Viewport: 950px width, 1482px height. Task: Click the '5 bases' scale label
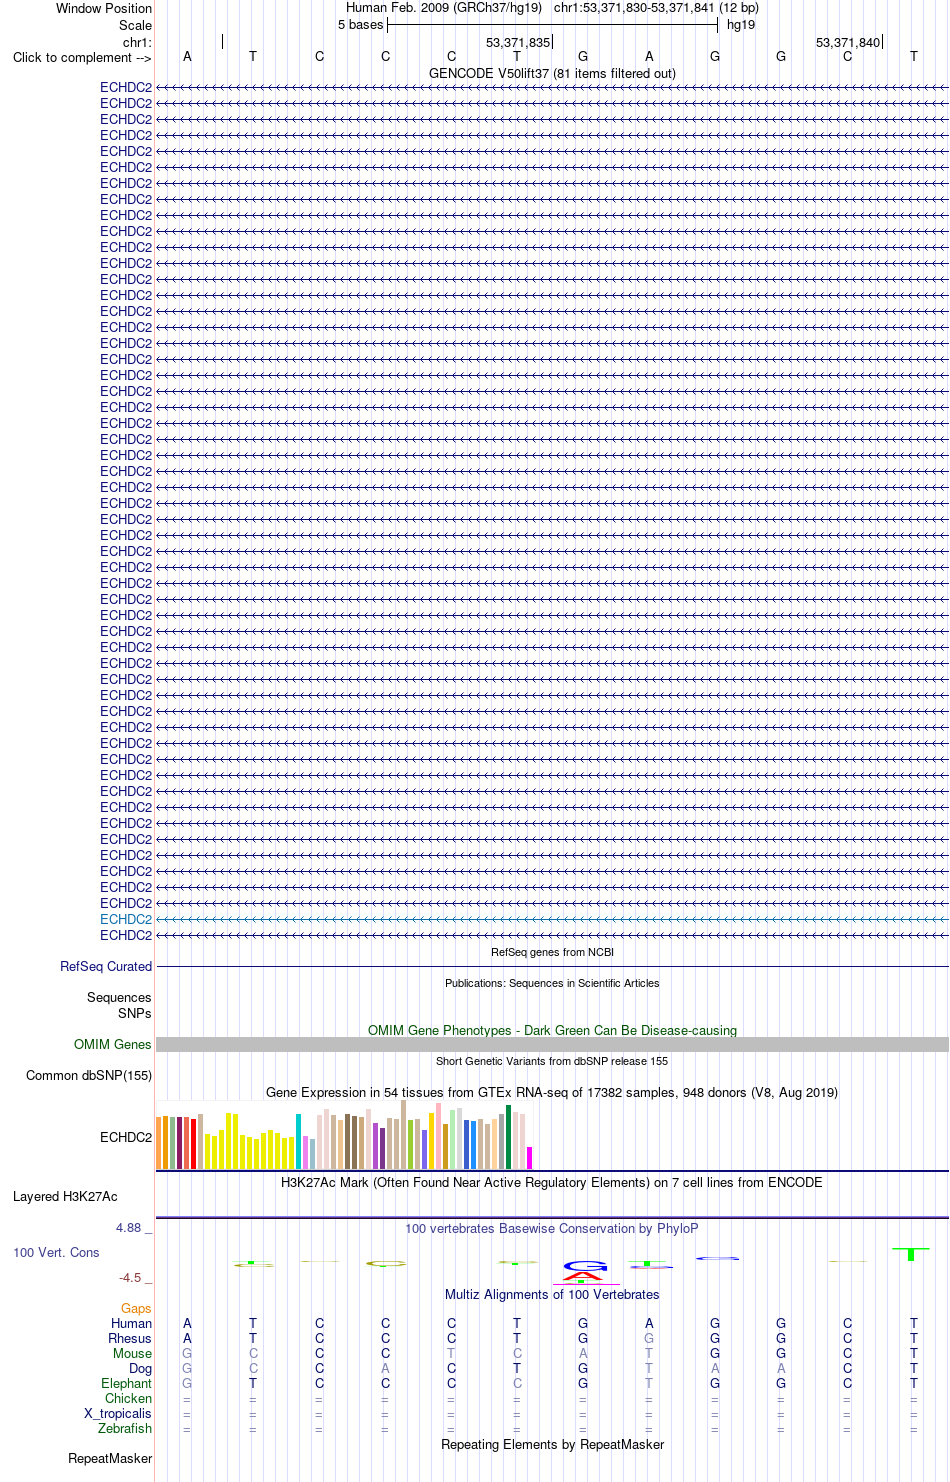(x=360, y=24)
